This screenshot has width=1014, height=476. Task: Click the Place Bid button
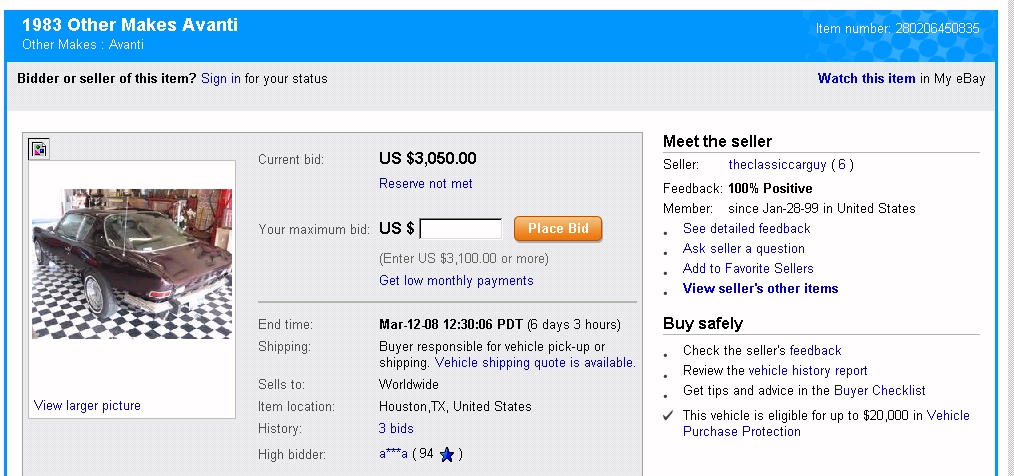click(x=558, y=229)
